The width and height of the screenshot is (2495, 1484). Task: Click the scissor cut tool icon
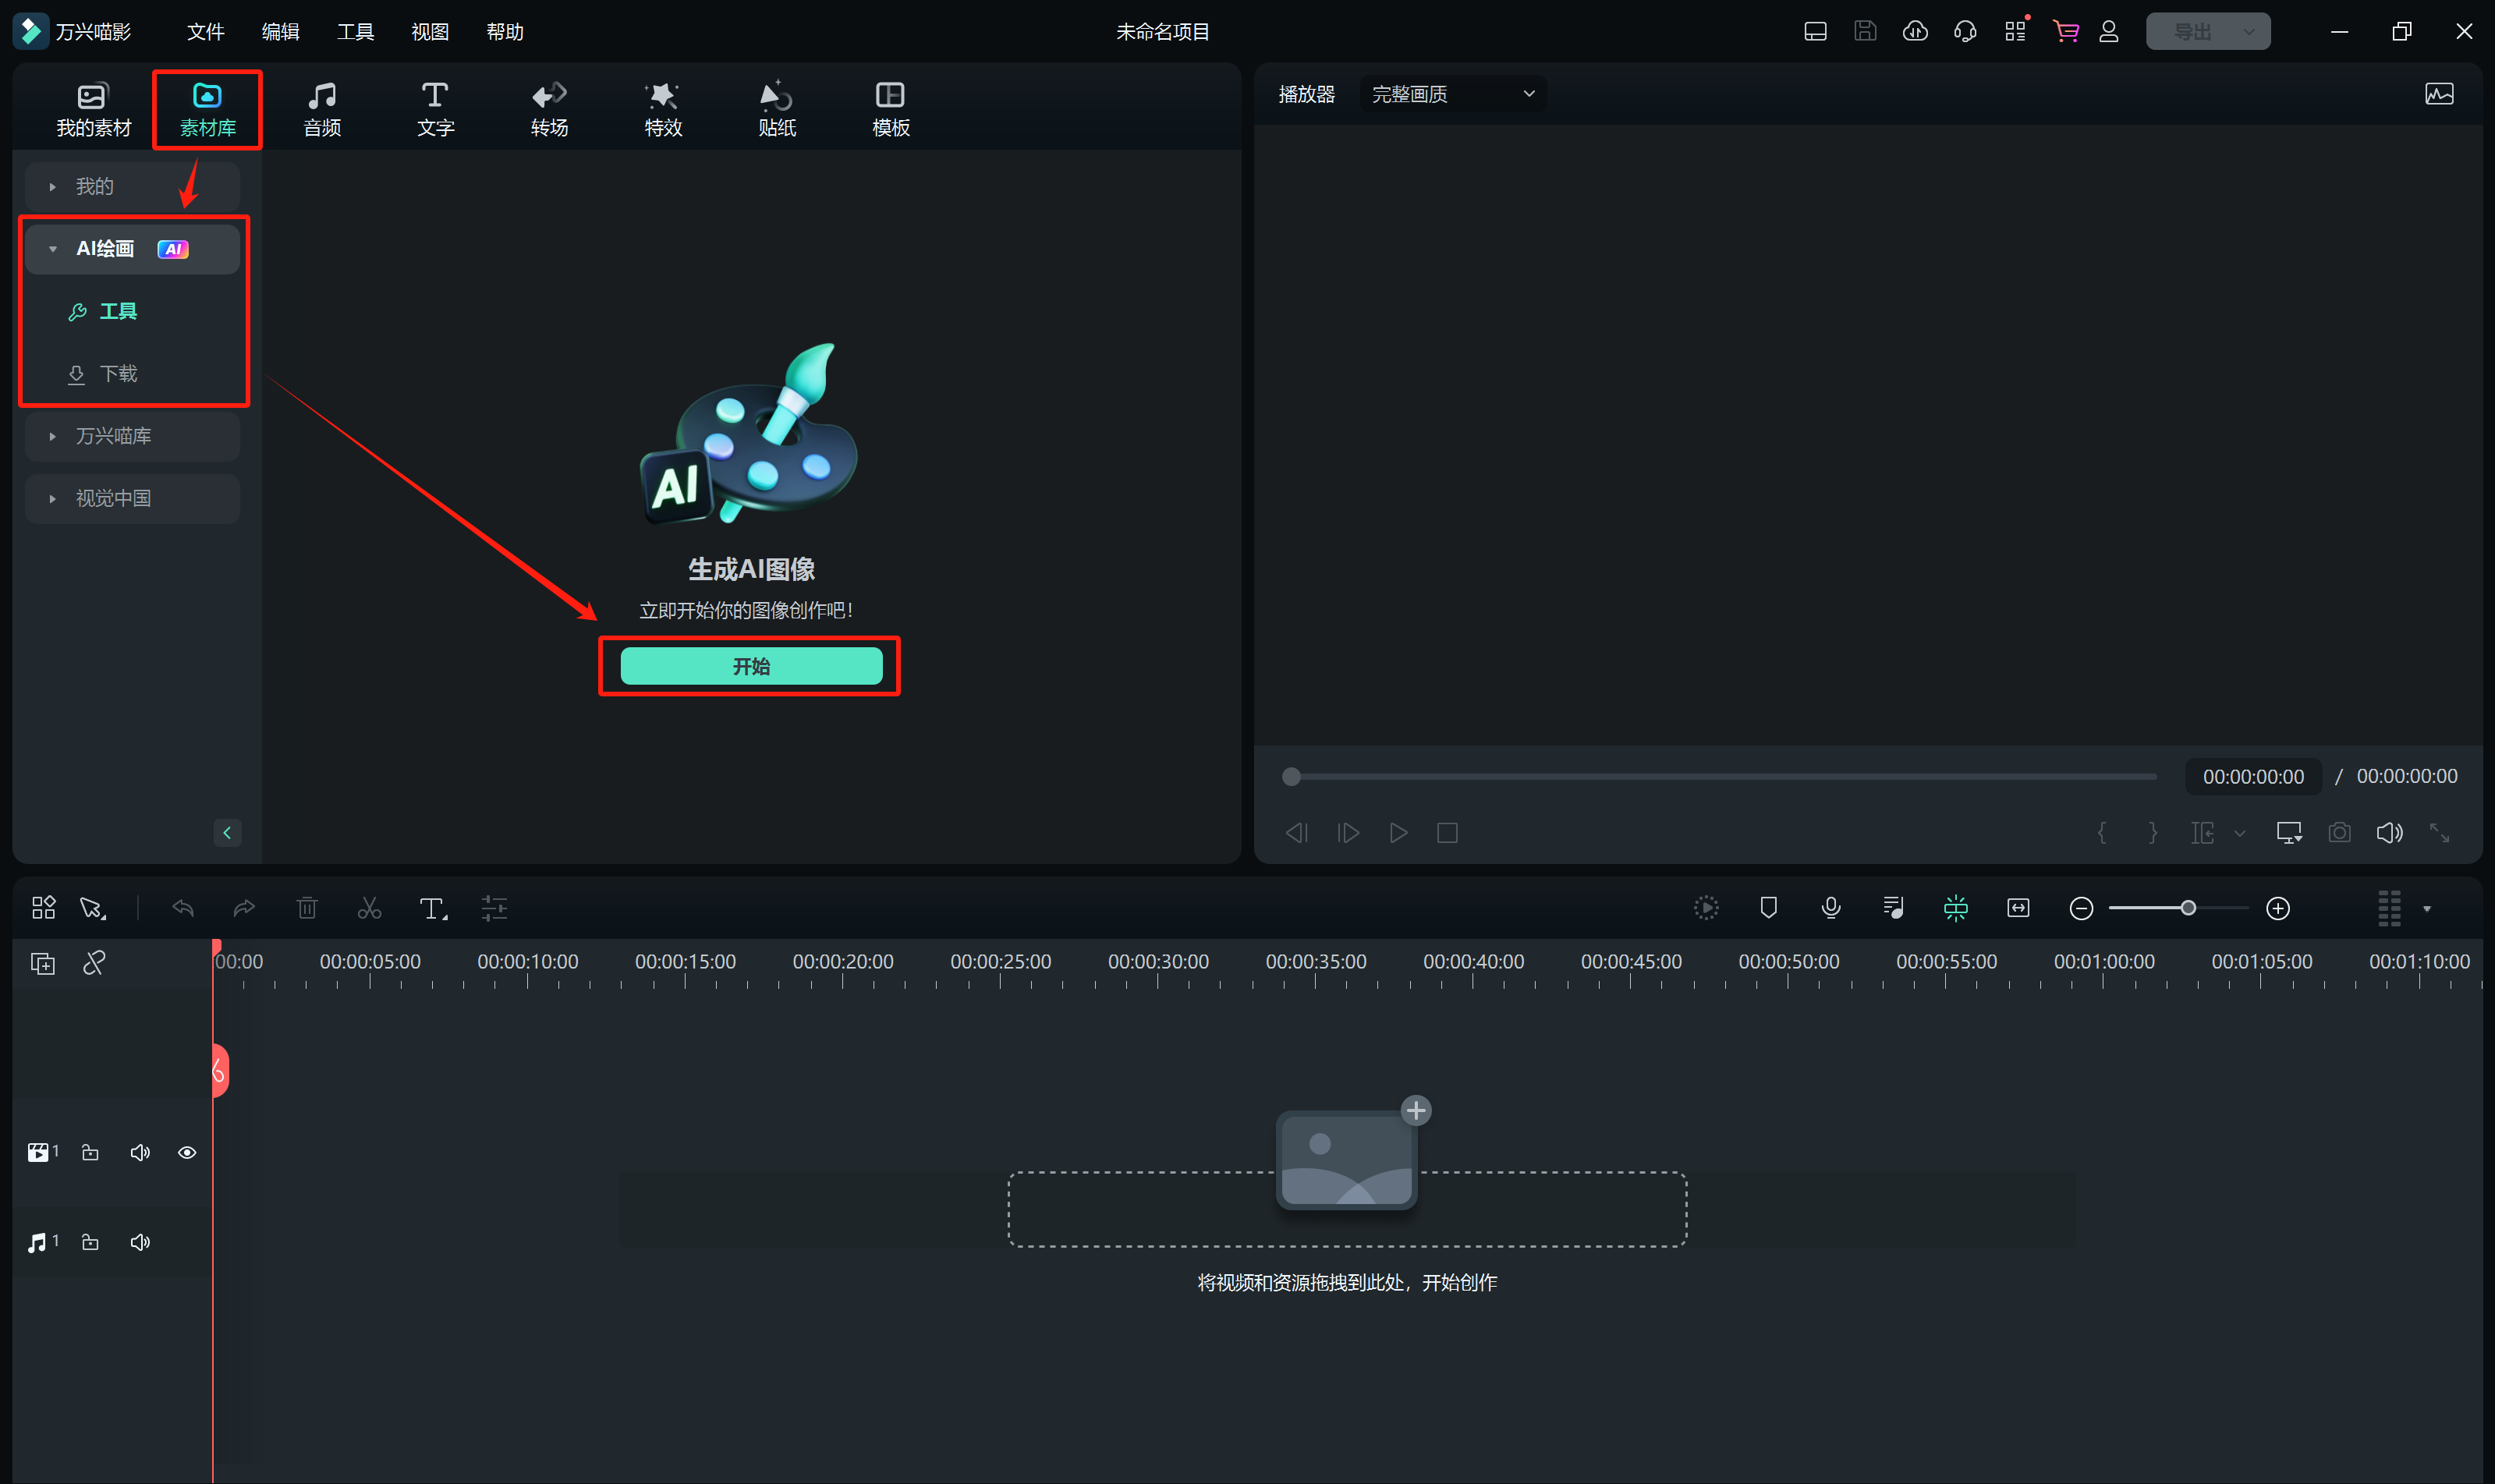click(370, 908)
